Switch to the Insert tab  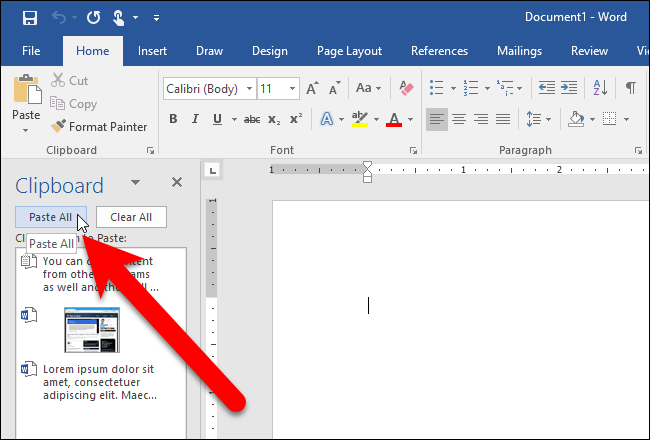click(152, 51)
